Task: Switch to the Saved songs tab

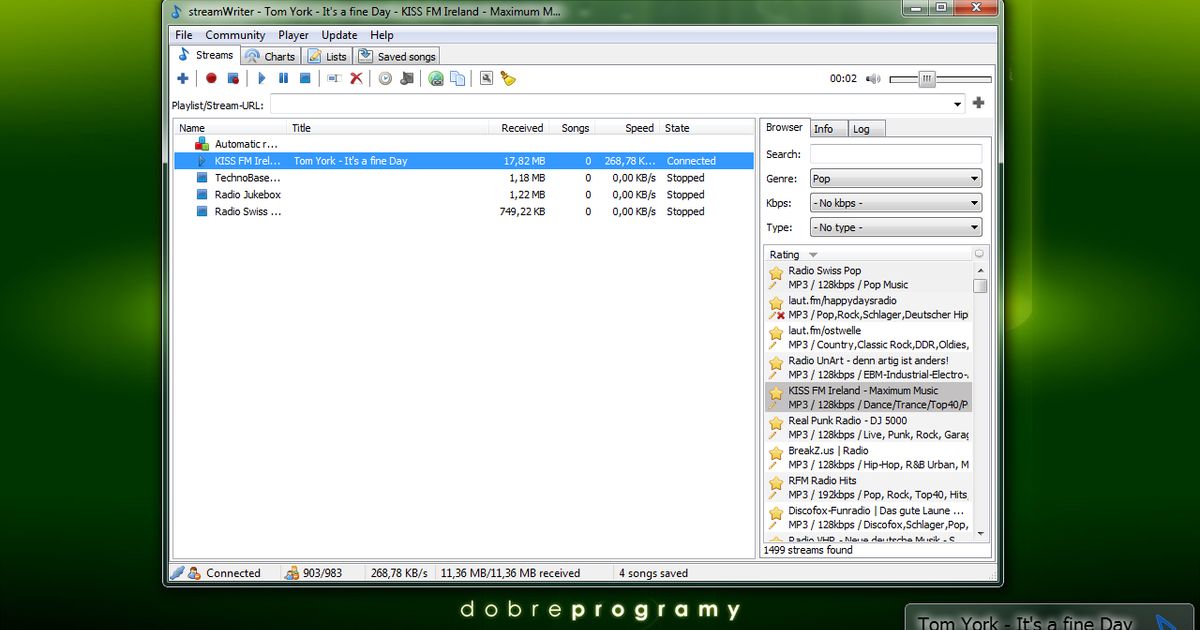Action: coord(397,57)
